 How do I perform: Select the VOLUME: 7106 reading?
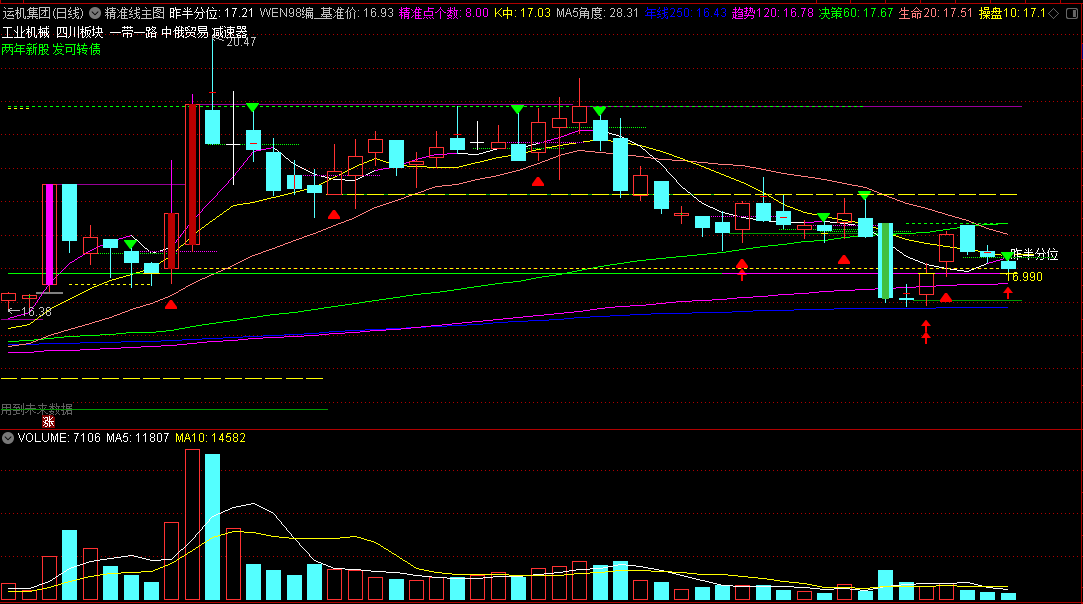coord(59,438)
